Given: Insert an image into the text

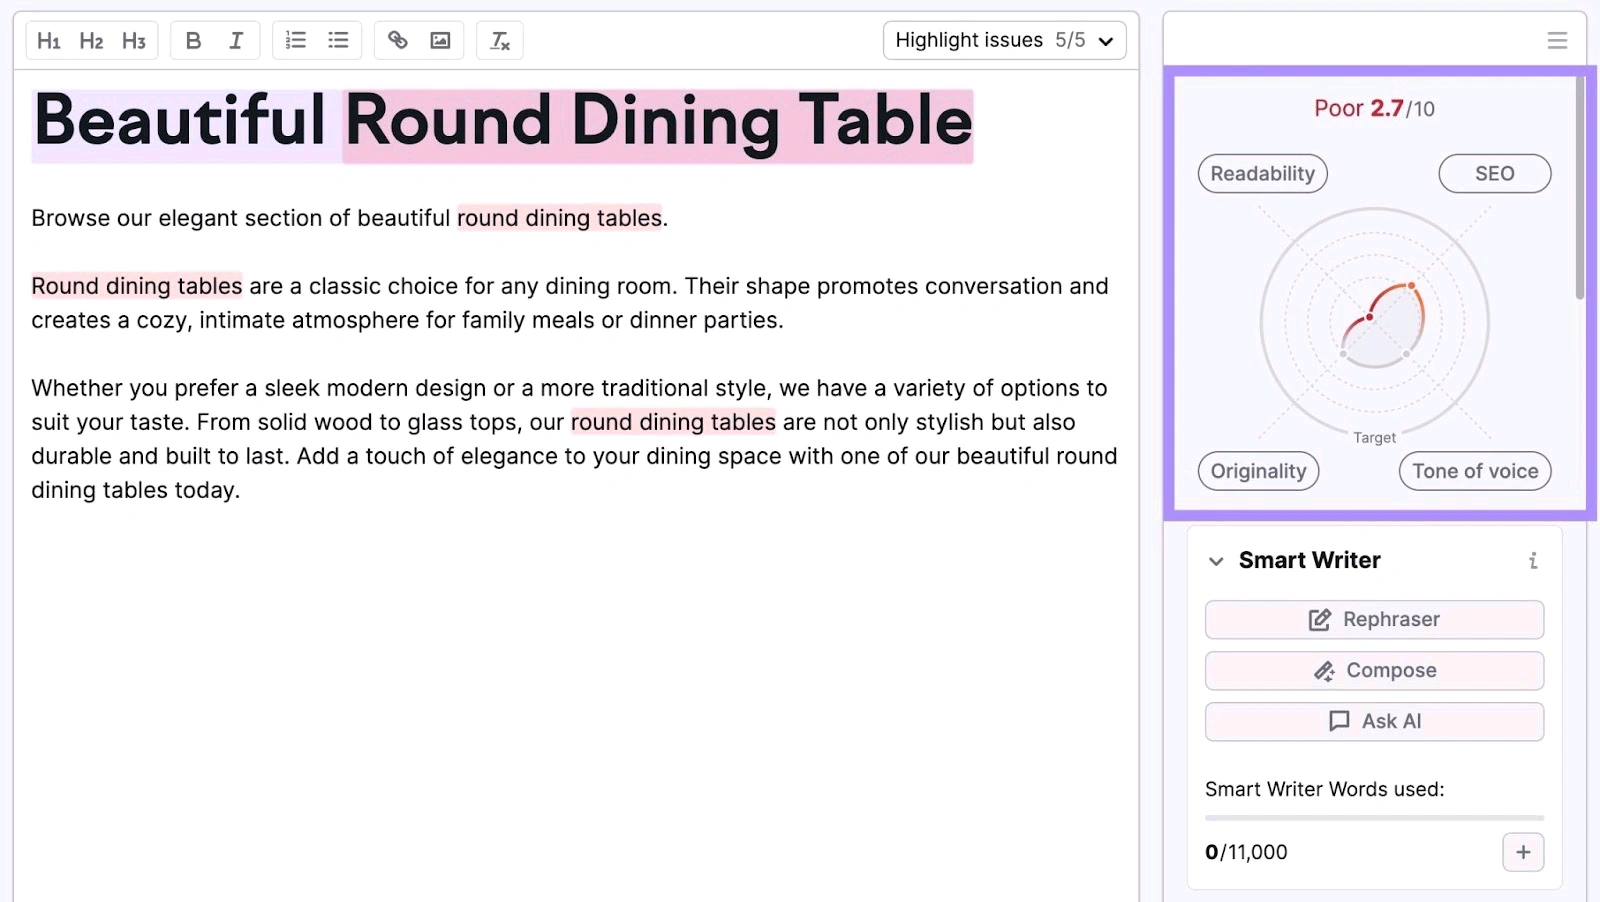Looking at the screenshot, I should pyautogui.click(x=440, y=41).
